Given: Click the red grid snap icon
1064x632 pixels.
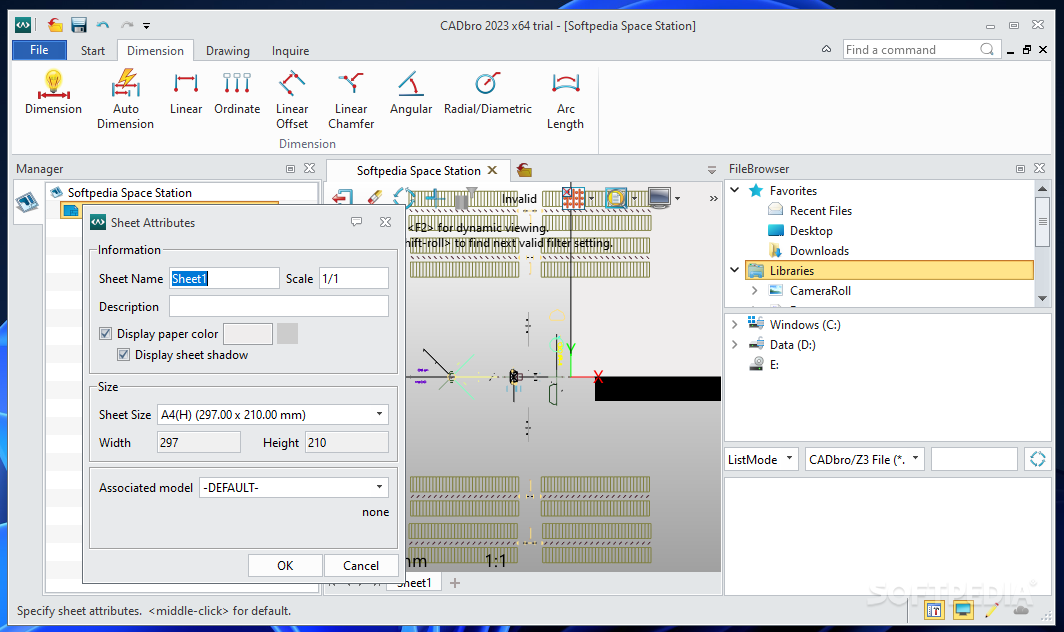Looking at the screenshot, I should [x=573, y=198].
